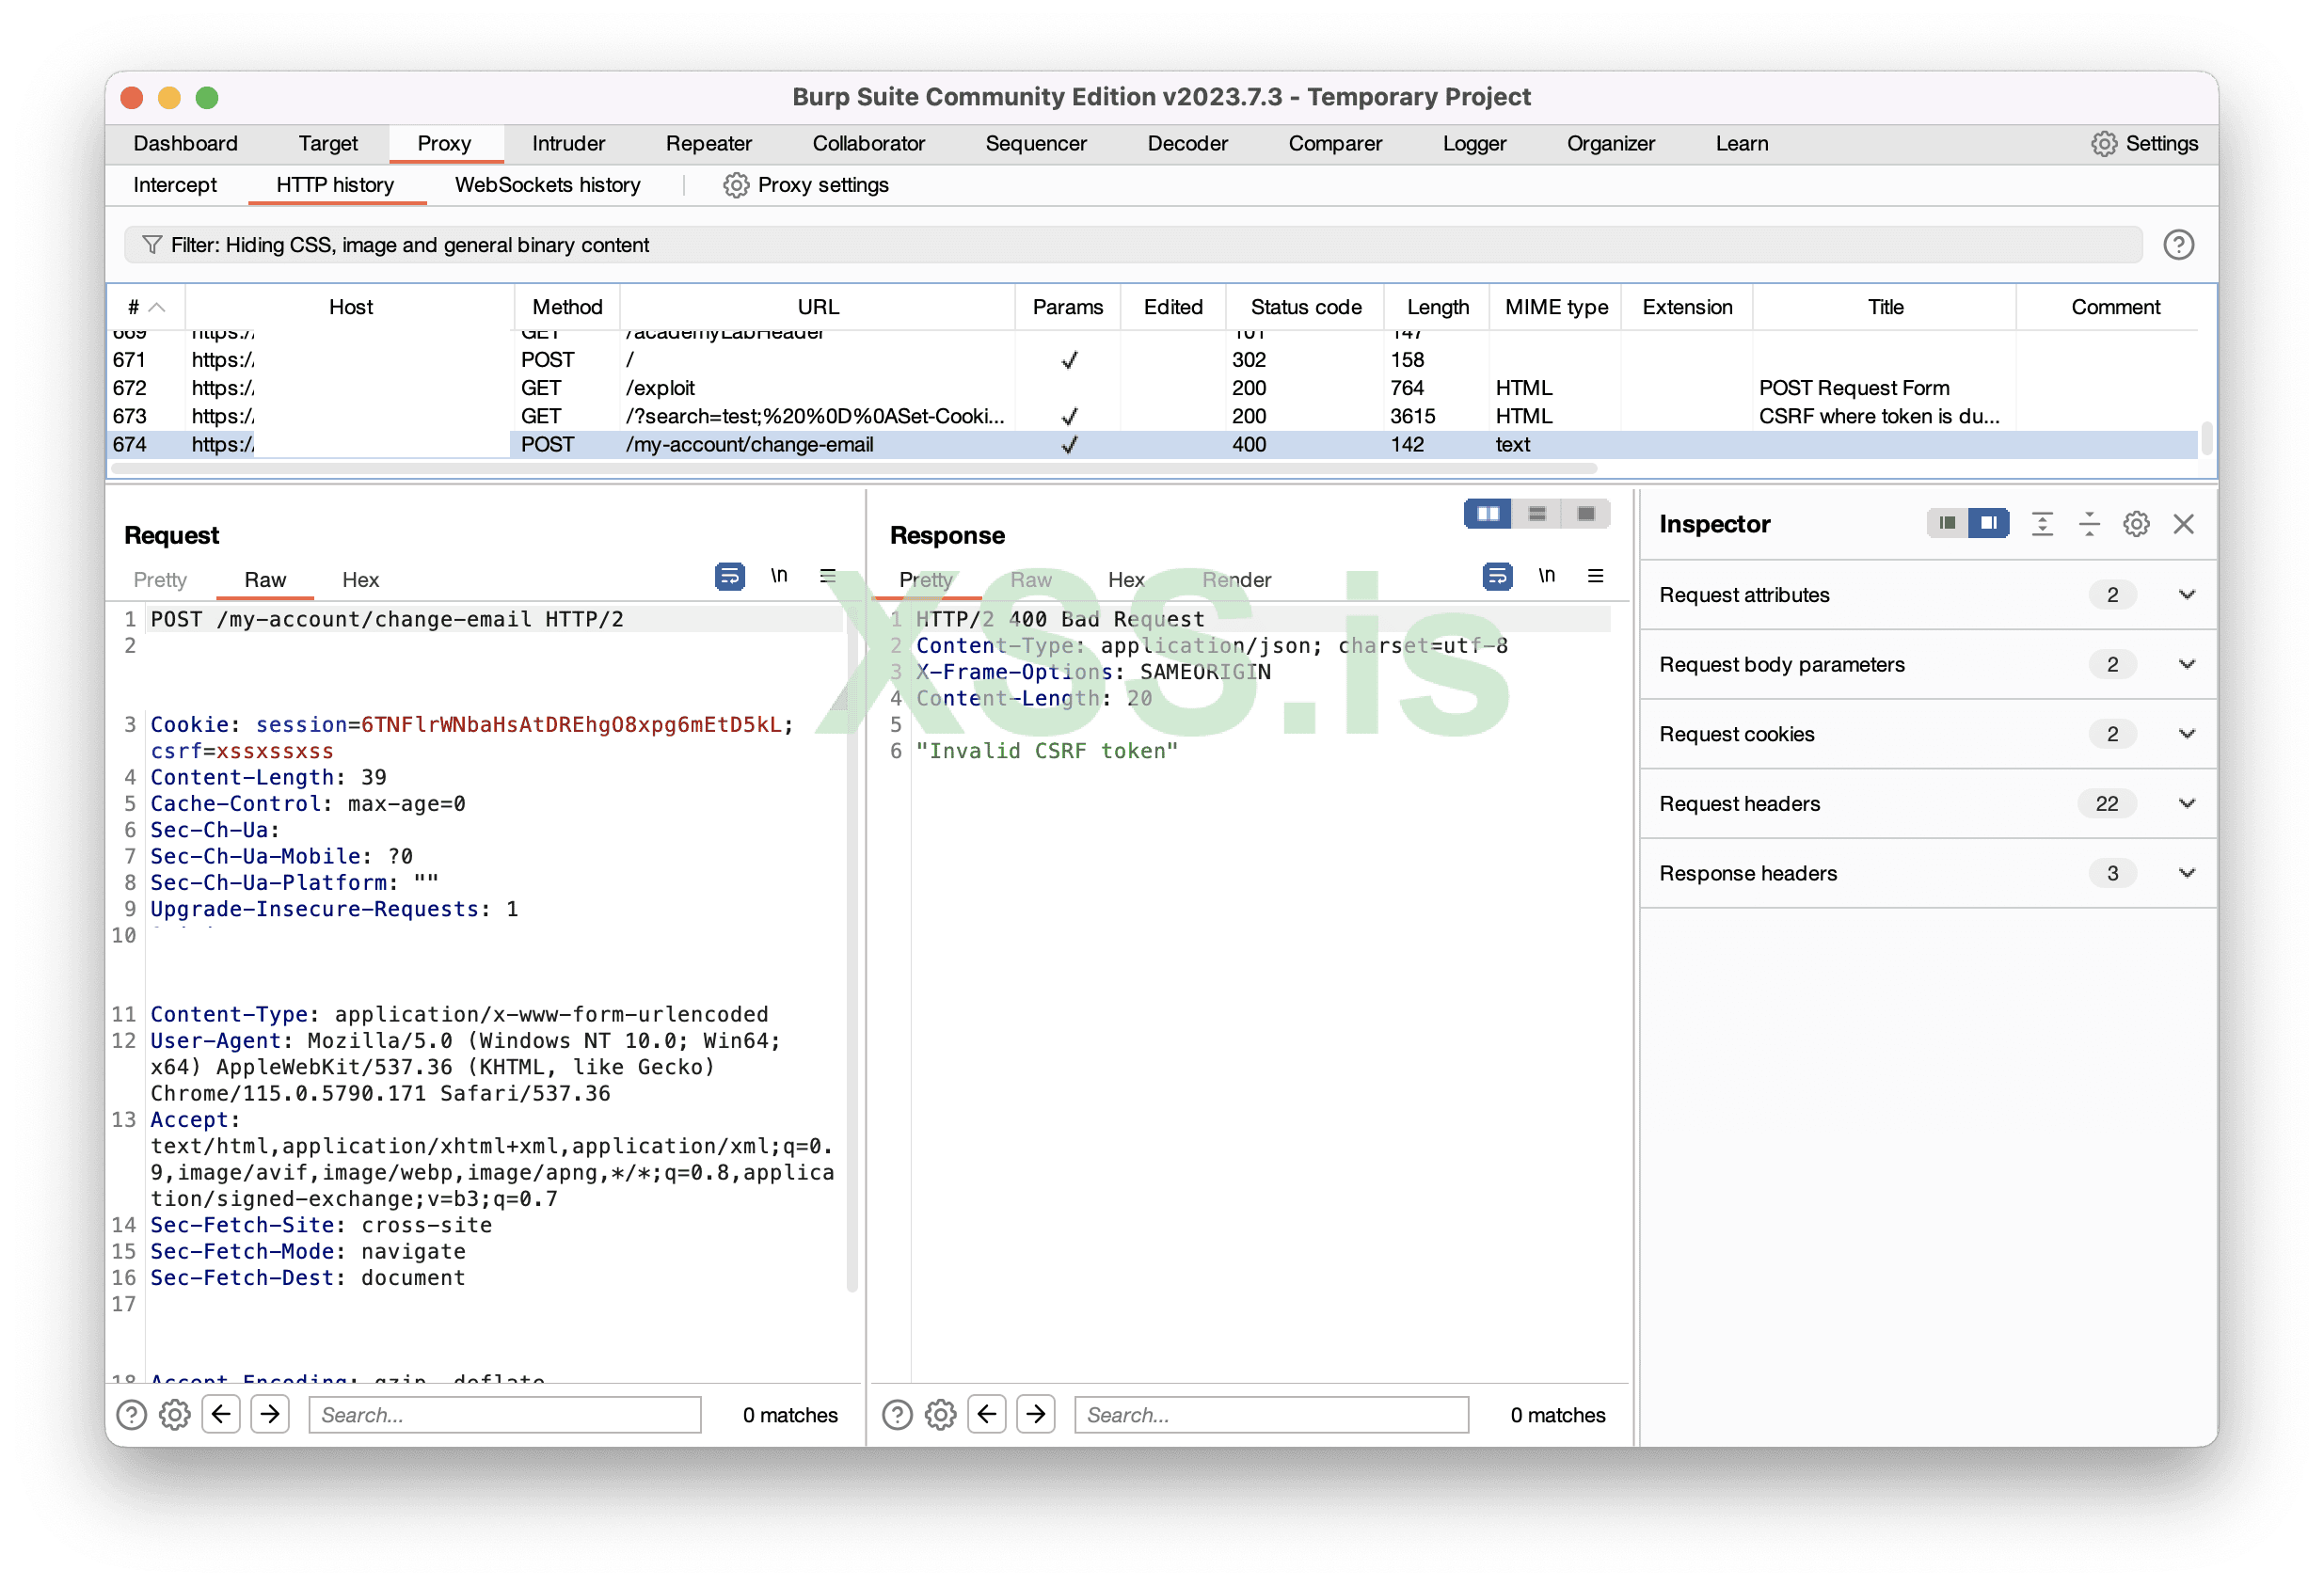Expand Response headers section

2187,873
